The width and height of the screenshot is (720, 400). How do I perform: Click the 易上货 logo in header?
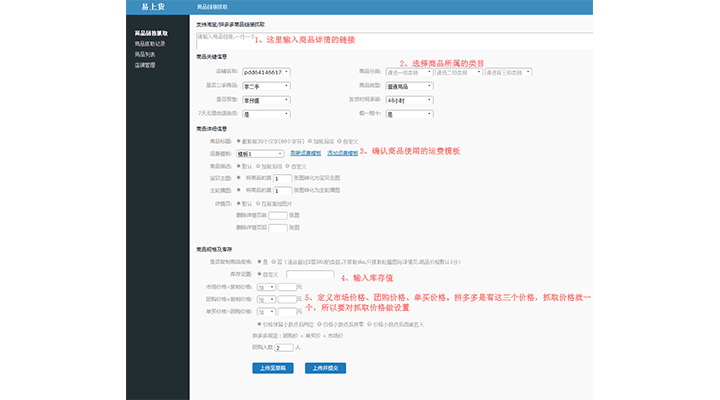(153, 7)
